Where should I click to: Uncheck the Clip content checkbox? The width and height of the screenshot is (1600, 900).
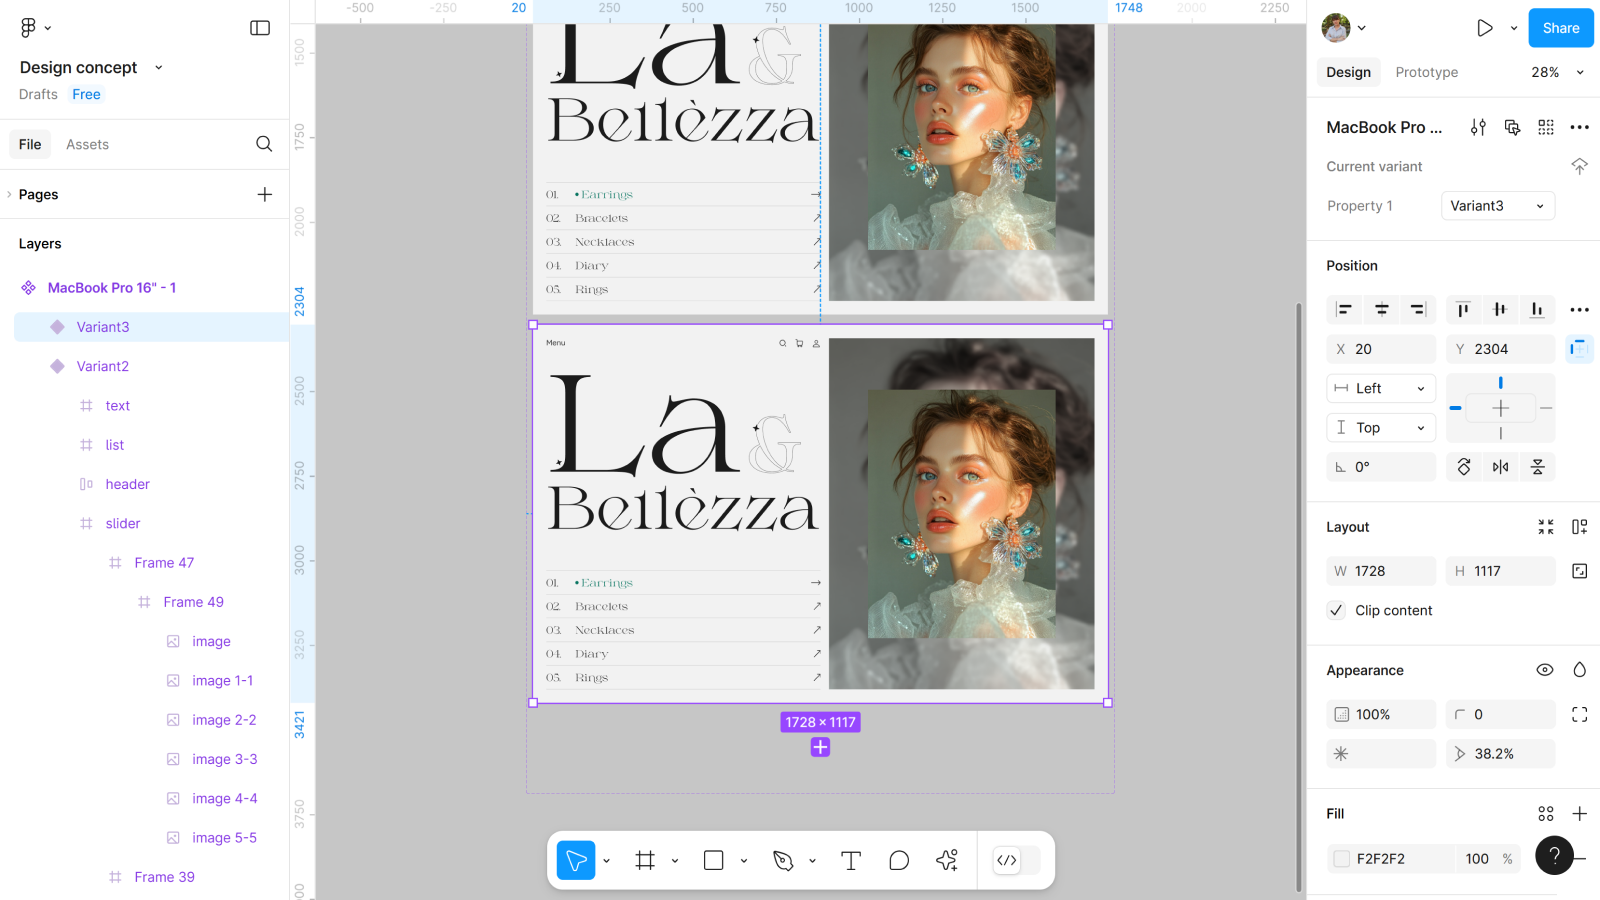[x=1336, y=610]
